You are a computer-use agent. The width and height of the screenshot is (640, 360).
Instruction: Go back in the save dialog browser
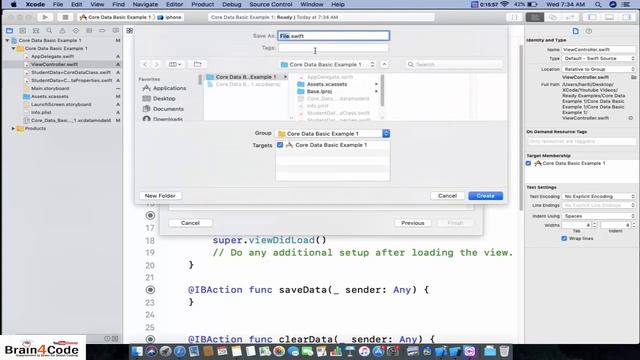(x=145, y=64)
